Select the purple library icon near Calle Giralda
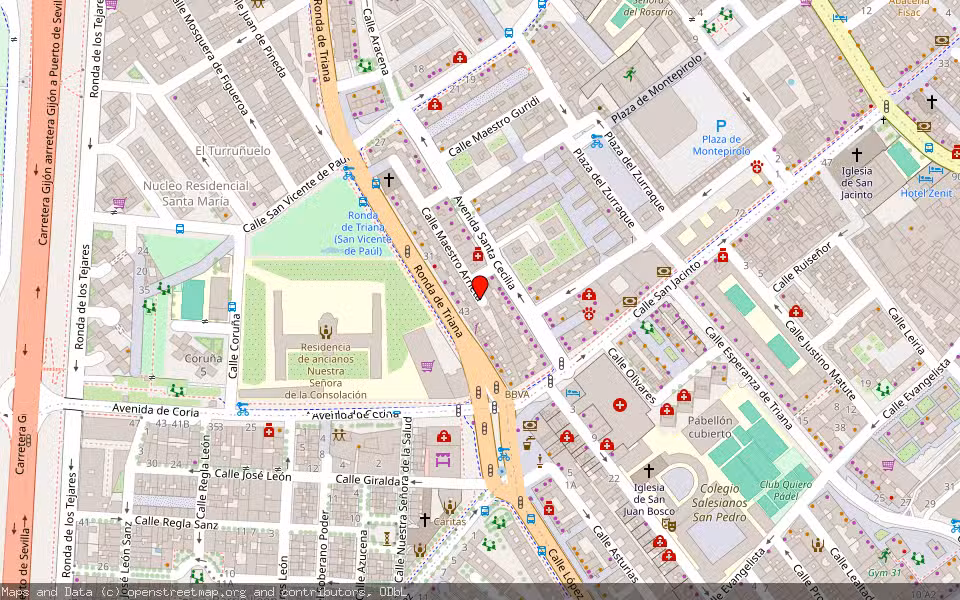960x600 pixels. point(443,459)
